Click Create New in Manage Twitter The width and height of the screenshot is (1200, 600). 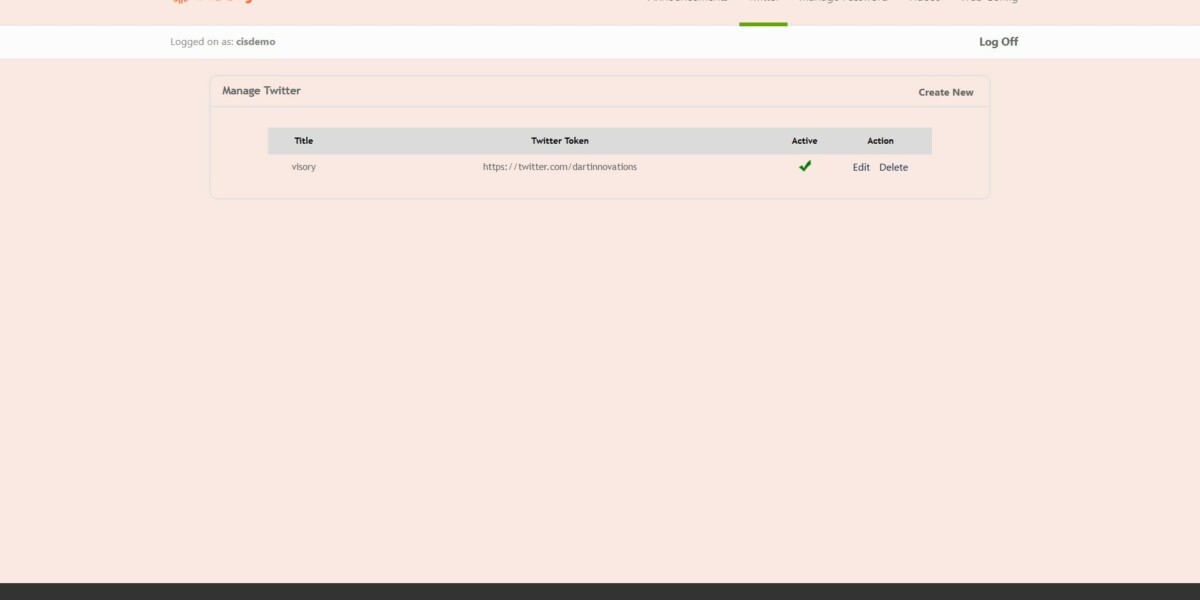click(x=945, y=92)
